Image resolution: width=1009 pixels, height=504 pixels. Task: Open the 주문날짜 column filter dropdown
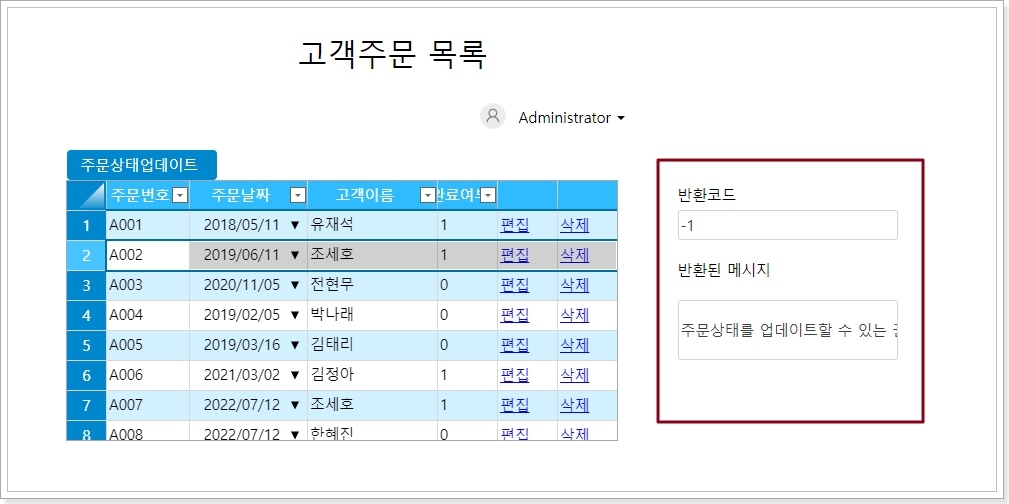click(x=297, y=195)
